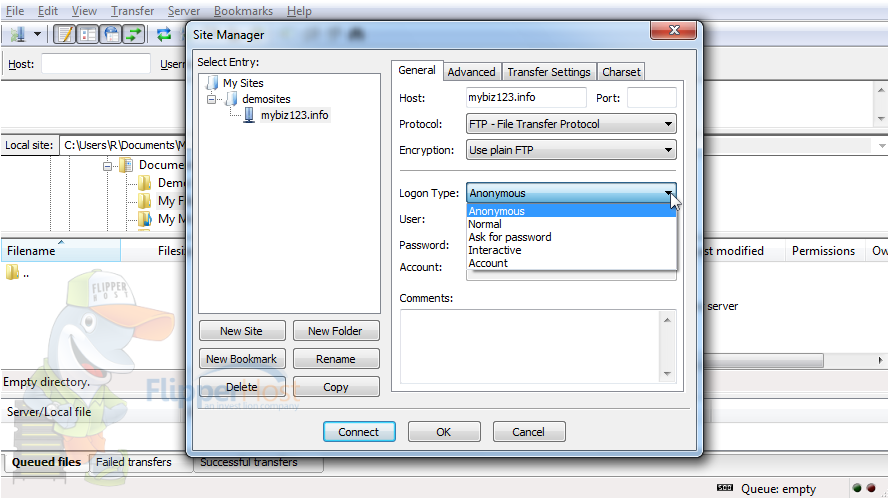The image size is (889, 500).
Task: Open the Encryption dropdown
Action: (571, 150)
